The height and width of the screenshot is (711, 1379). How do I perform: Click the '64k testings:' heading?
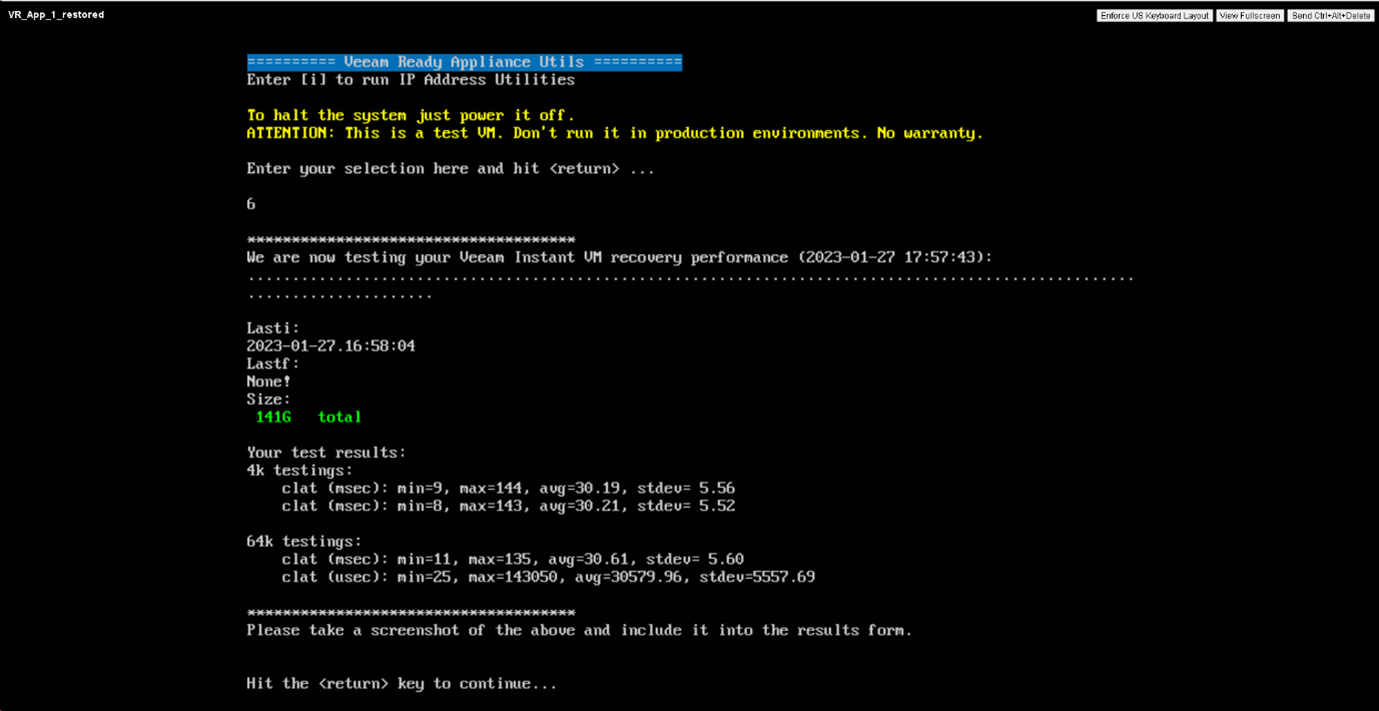[x=304, y=541]
